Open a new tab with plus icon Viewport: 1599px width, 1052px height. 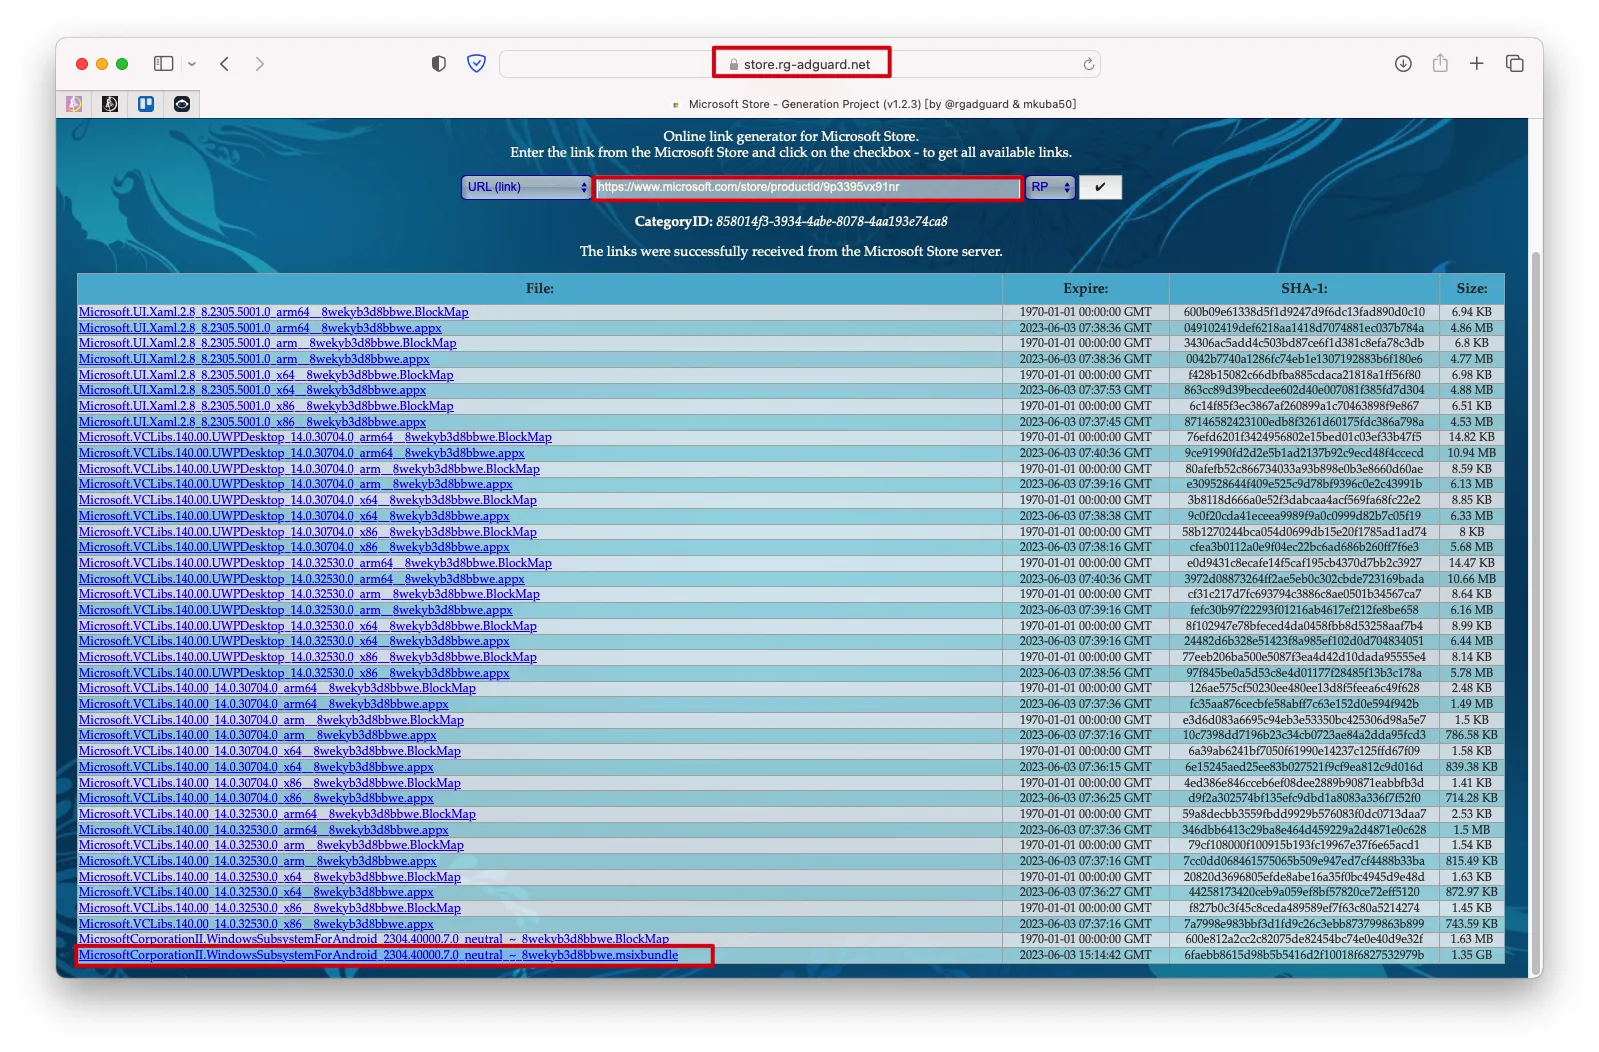point(1477,64)
